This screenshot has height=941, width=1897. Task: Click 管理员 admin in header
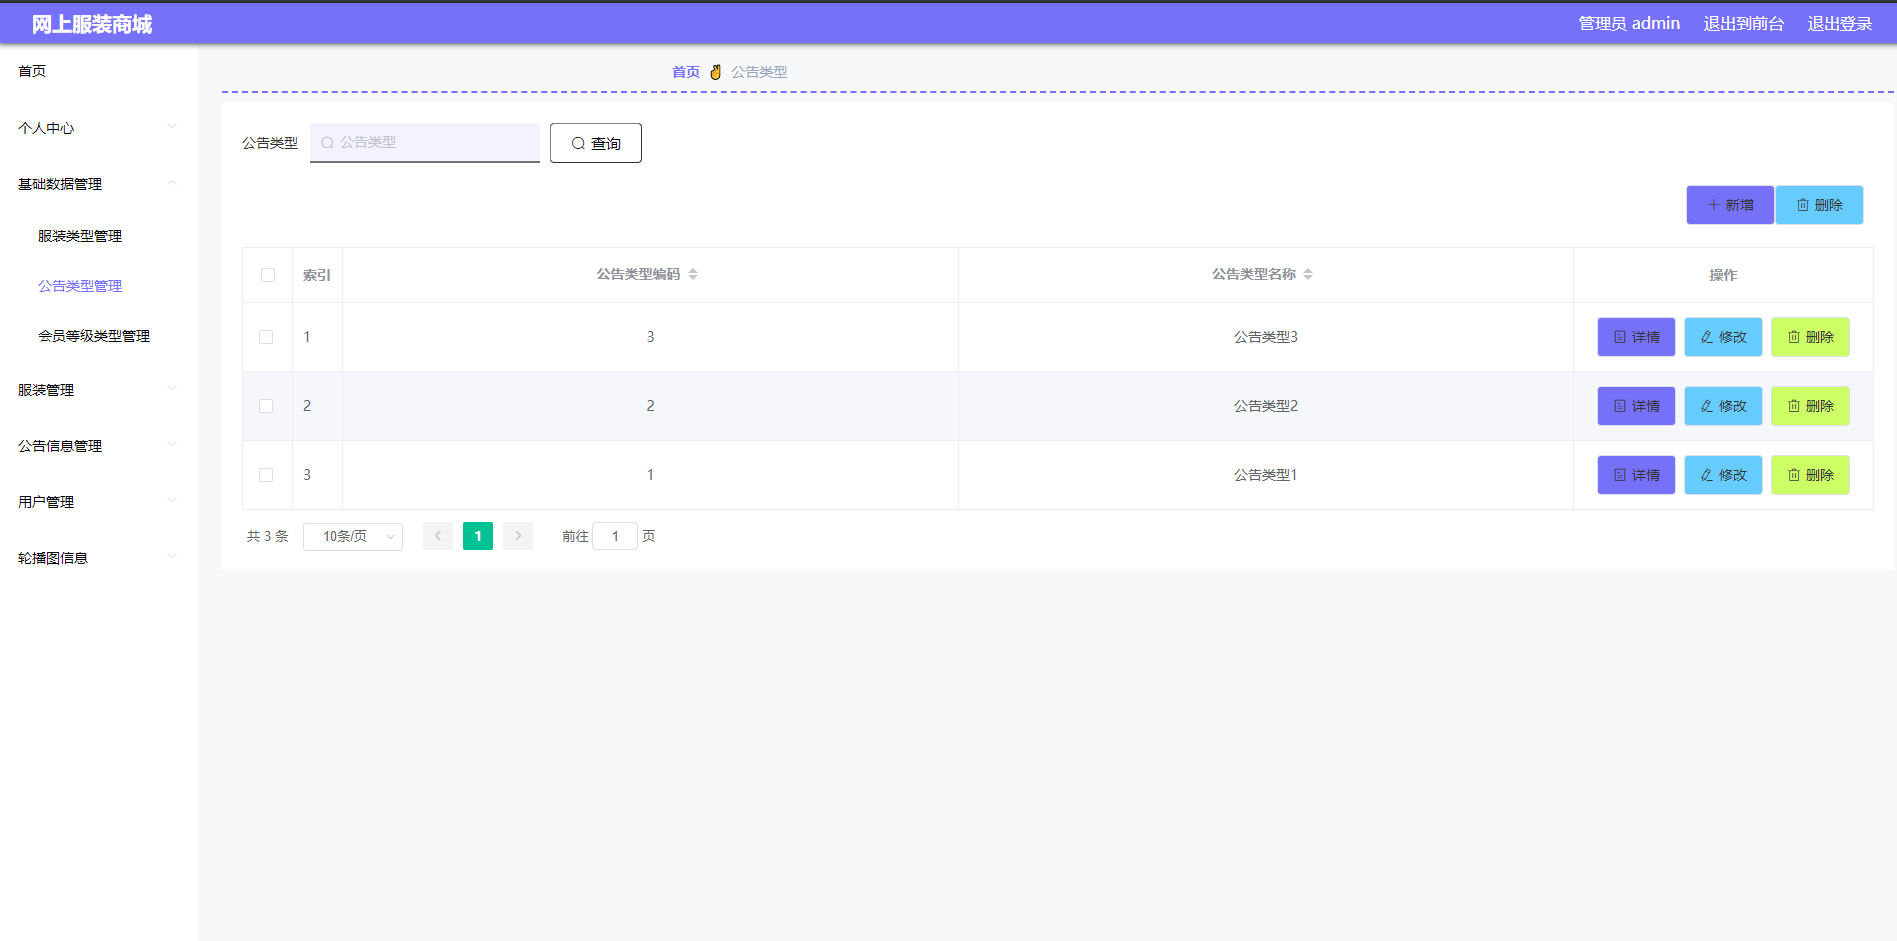pyautogui.click(x=1629, y=23)
